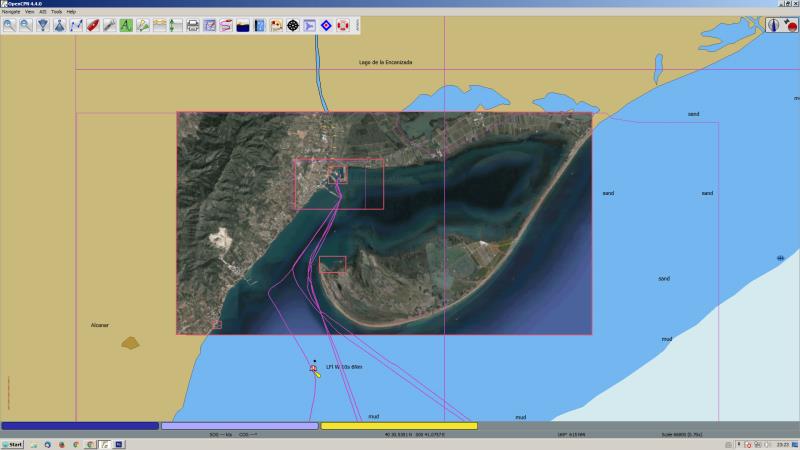Click the Zoom Out magnifier icon
Viewport: 800px width, 450px height.
26,25
